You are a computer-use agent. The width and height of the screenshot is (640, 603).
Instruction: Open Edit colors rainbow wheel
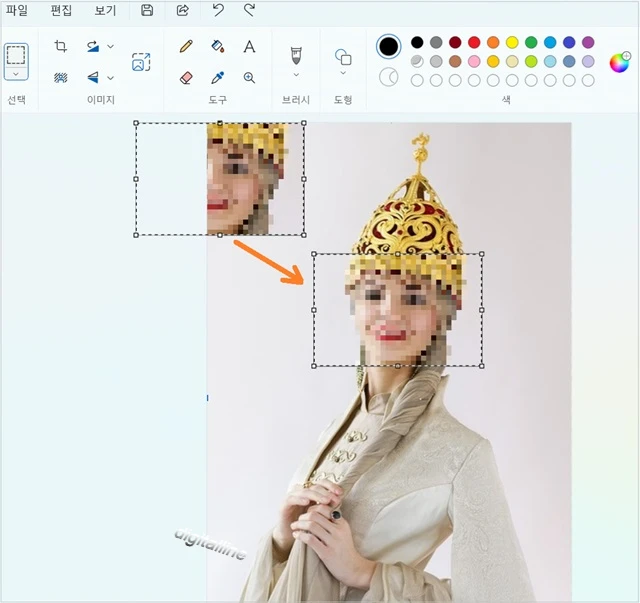(620, 63)
